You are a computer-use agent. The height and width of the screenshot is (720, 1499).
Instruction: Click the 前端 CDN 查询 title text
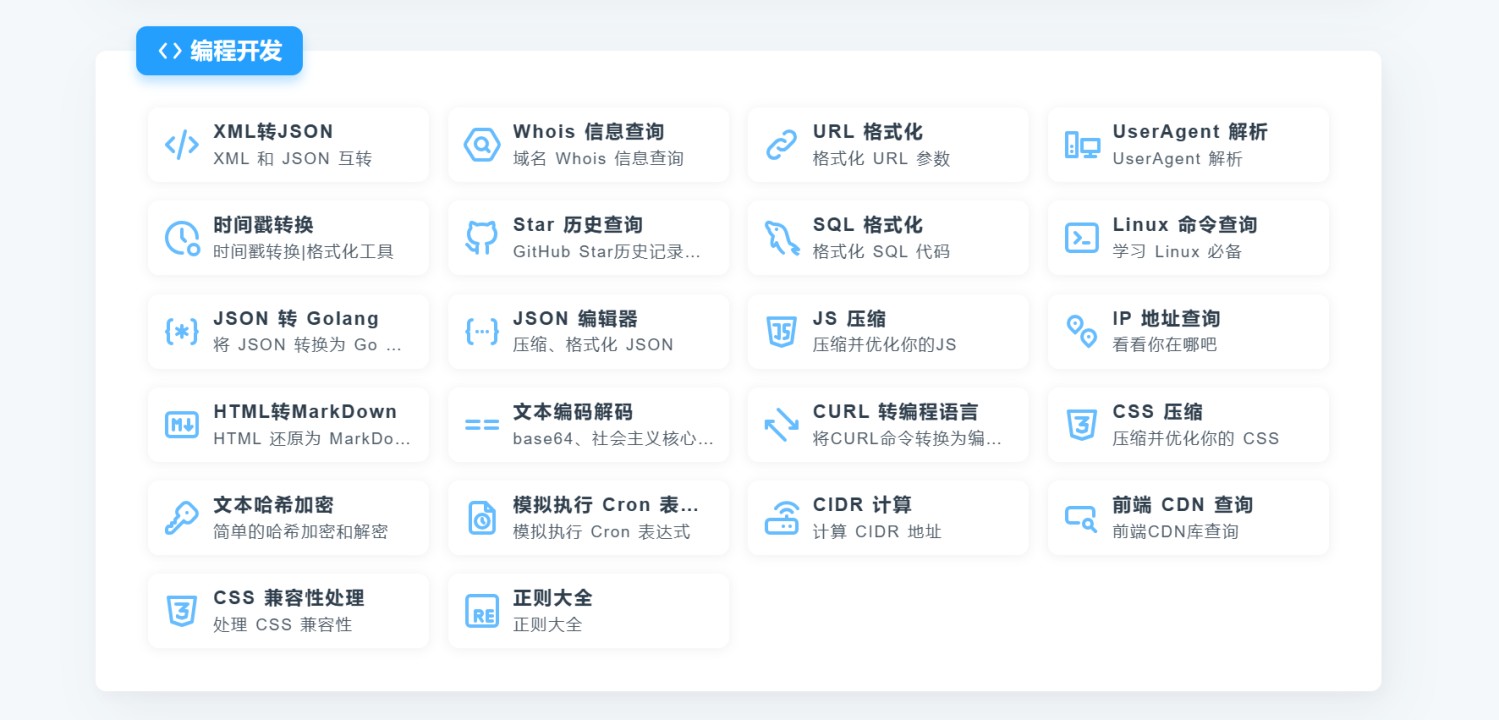(1182, 505)
